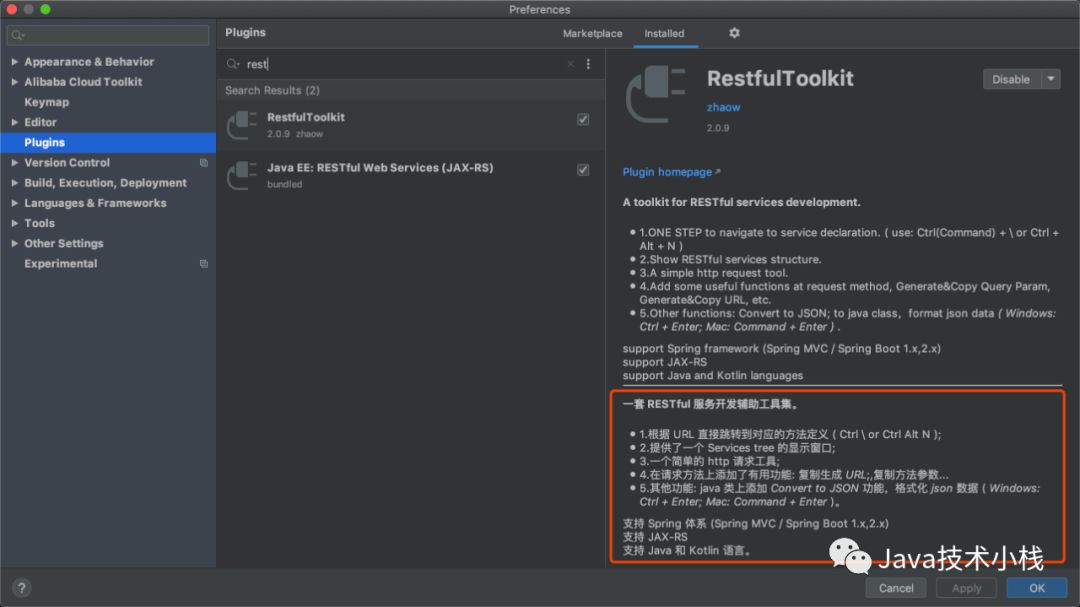Click the Apply button
Image resolution: width=1080 pixels, height=607 pixels.
[966, 588]
